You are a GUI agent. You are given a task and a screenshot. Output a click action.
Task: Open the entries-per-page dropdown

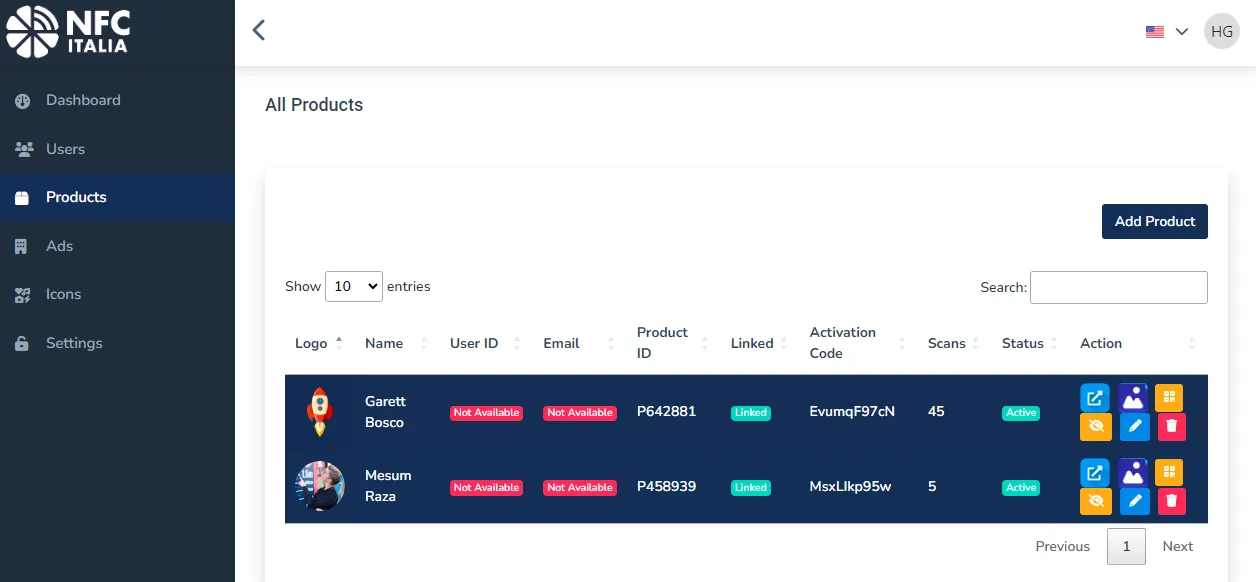(x=354, y=286)
